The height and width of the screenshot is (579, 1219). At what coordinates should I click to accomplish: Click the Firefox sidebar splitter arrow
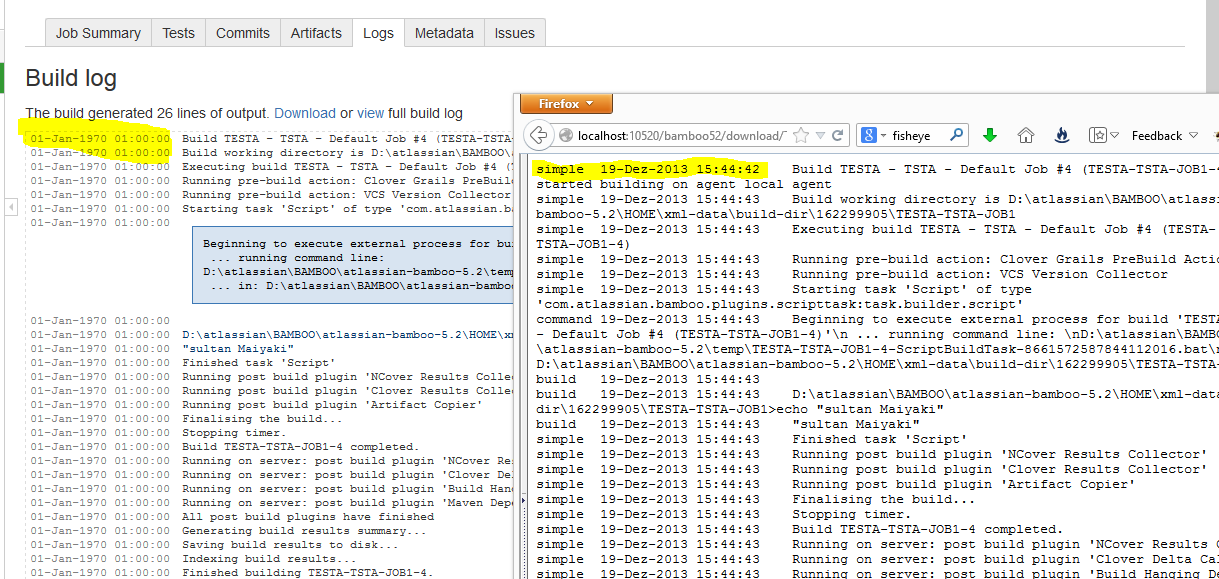point(525,500)
